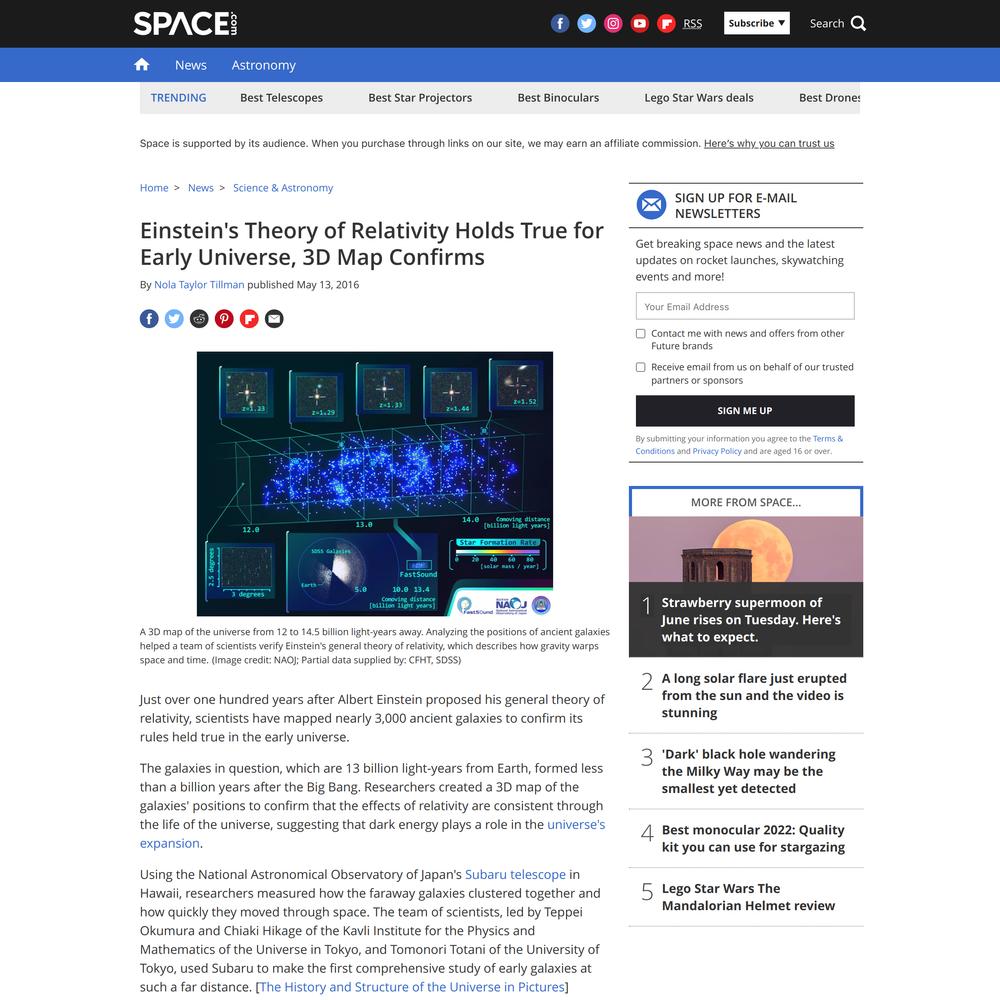The width and height of the screenshot is (1000, 1000).
Task: Open the RSS link
Action: (x=693, y=24)
